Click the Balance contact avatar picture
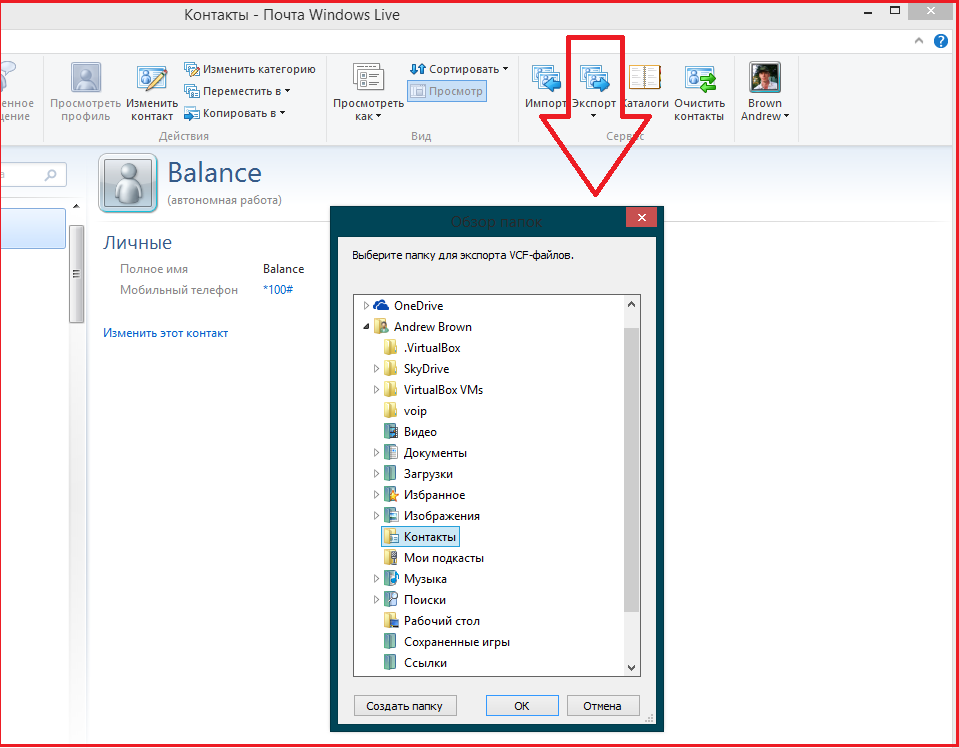This screenshot has height=748, width=959. (x=128, y=183)
